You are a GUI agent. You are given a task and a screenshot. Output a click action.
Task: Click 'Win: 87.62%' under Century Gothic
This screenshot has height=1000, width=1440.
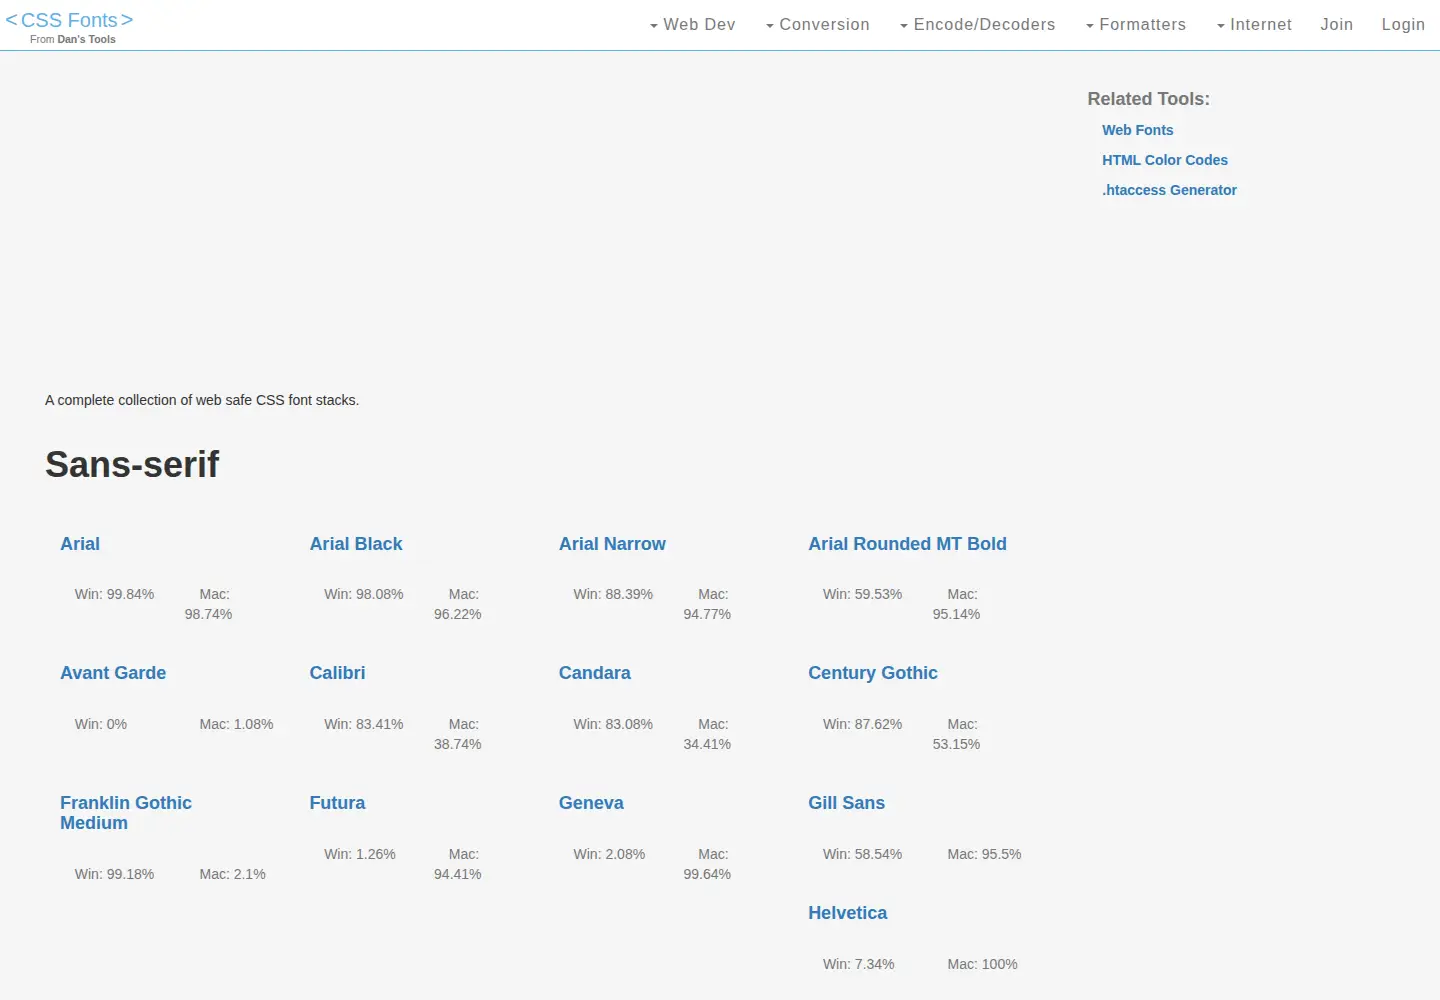[862, 724]
